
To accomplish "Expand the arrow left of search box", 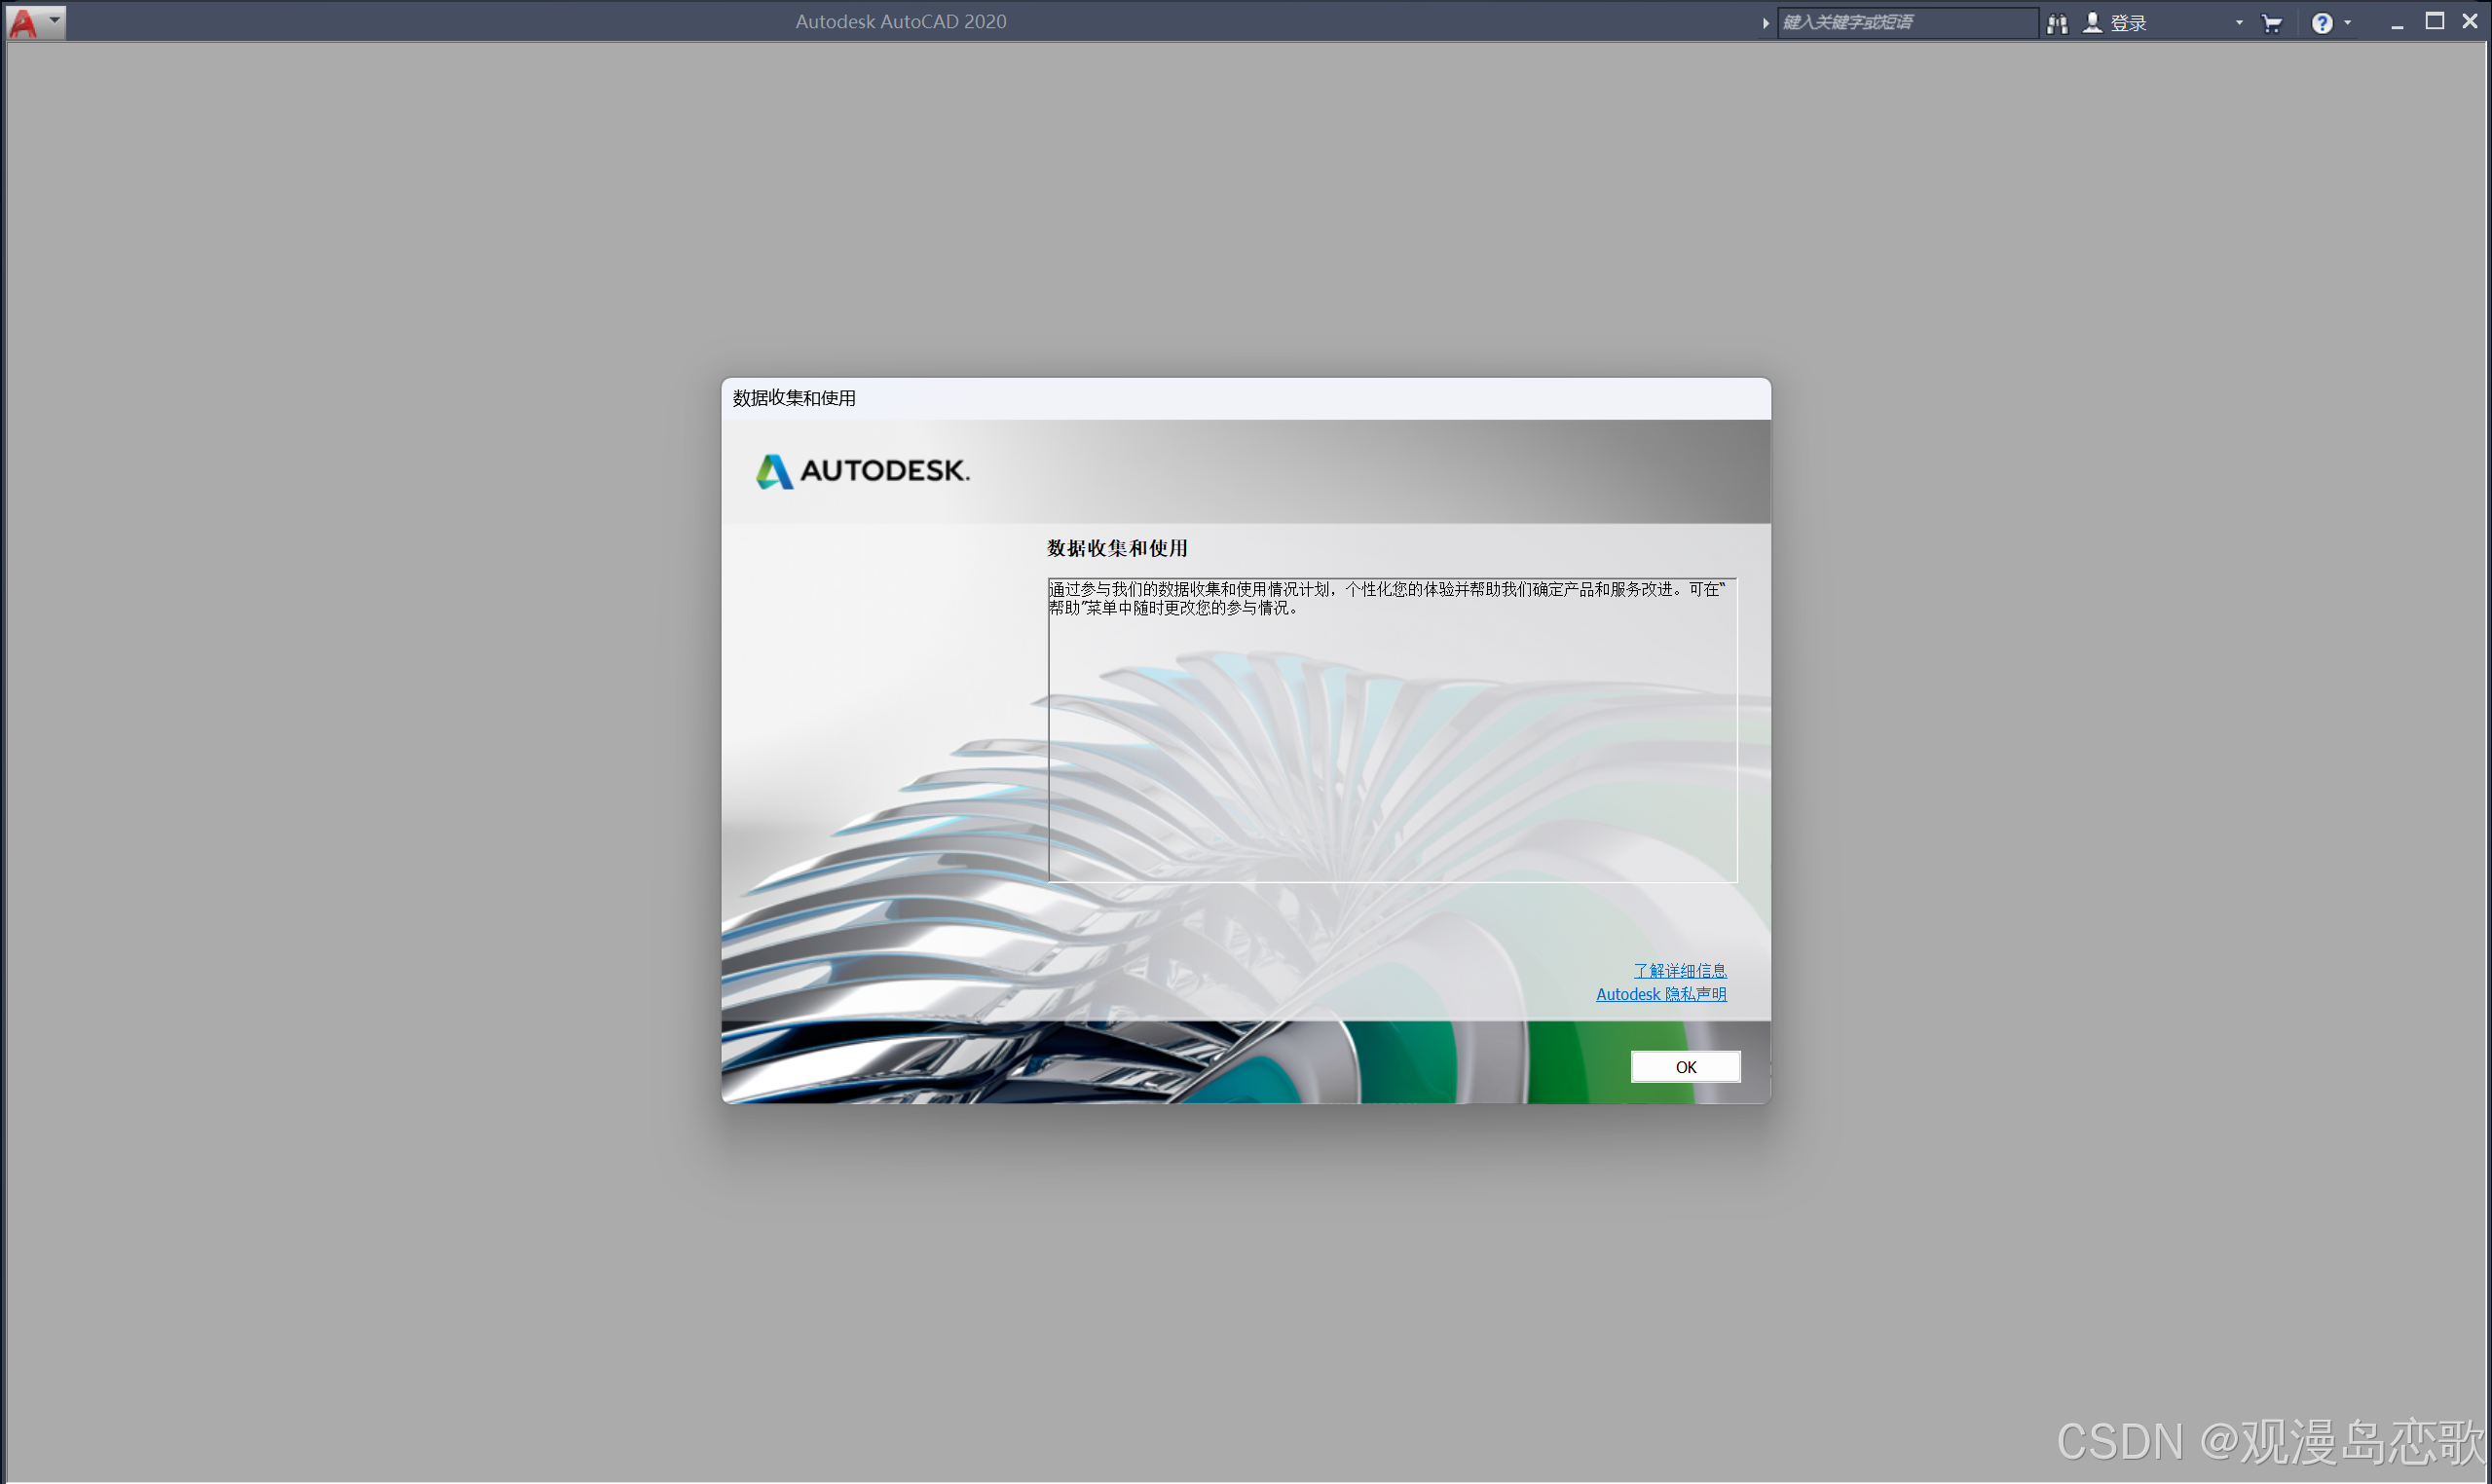I will coord(1766,23).
